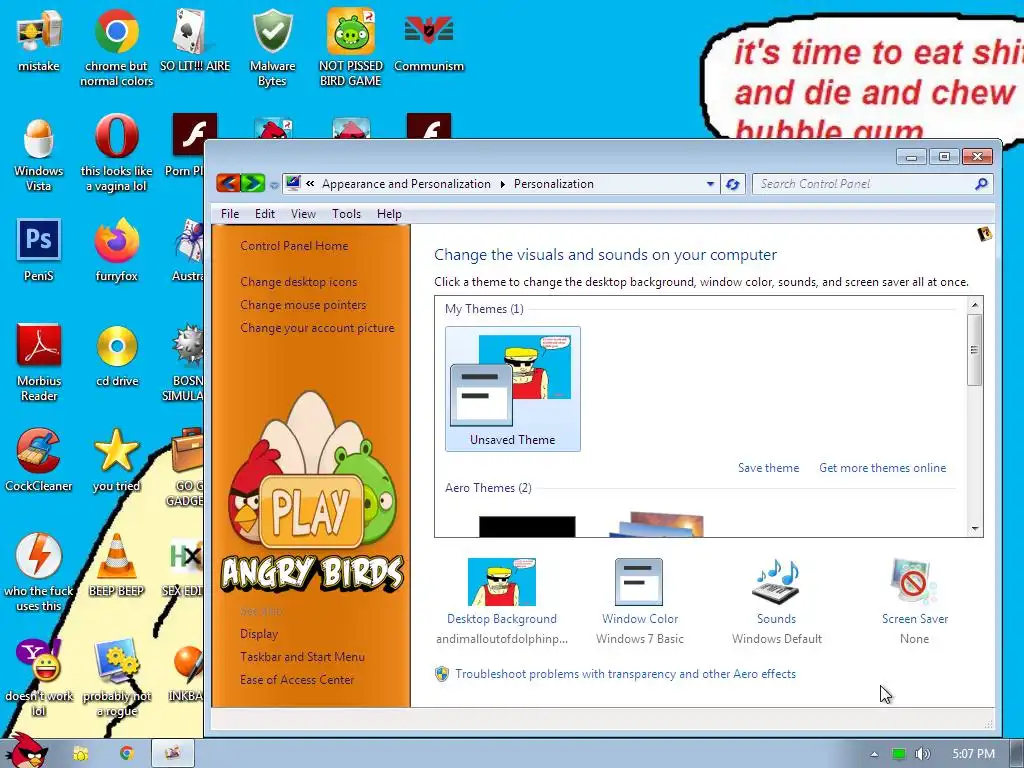The height and width of the screenshot is (768, 1024).
Task: Open the 'who the fuck uses this' icon
Action: 39,573
